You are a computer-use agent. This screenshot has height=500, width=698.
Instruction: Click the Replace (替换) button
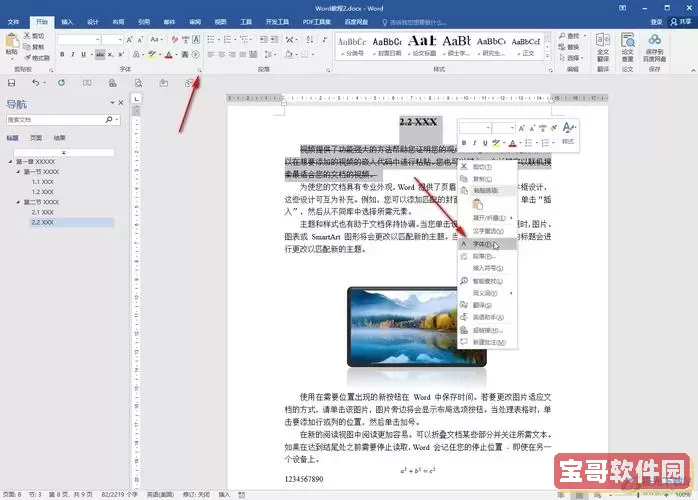coord(570,47)
